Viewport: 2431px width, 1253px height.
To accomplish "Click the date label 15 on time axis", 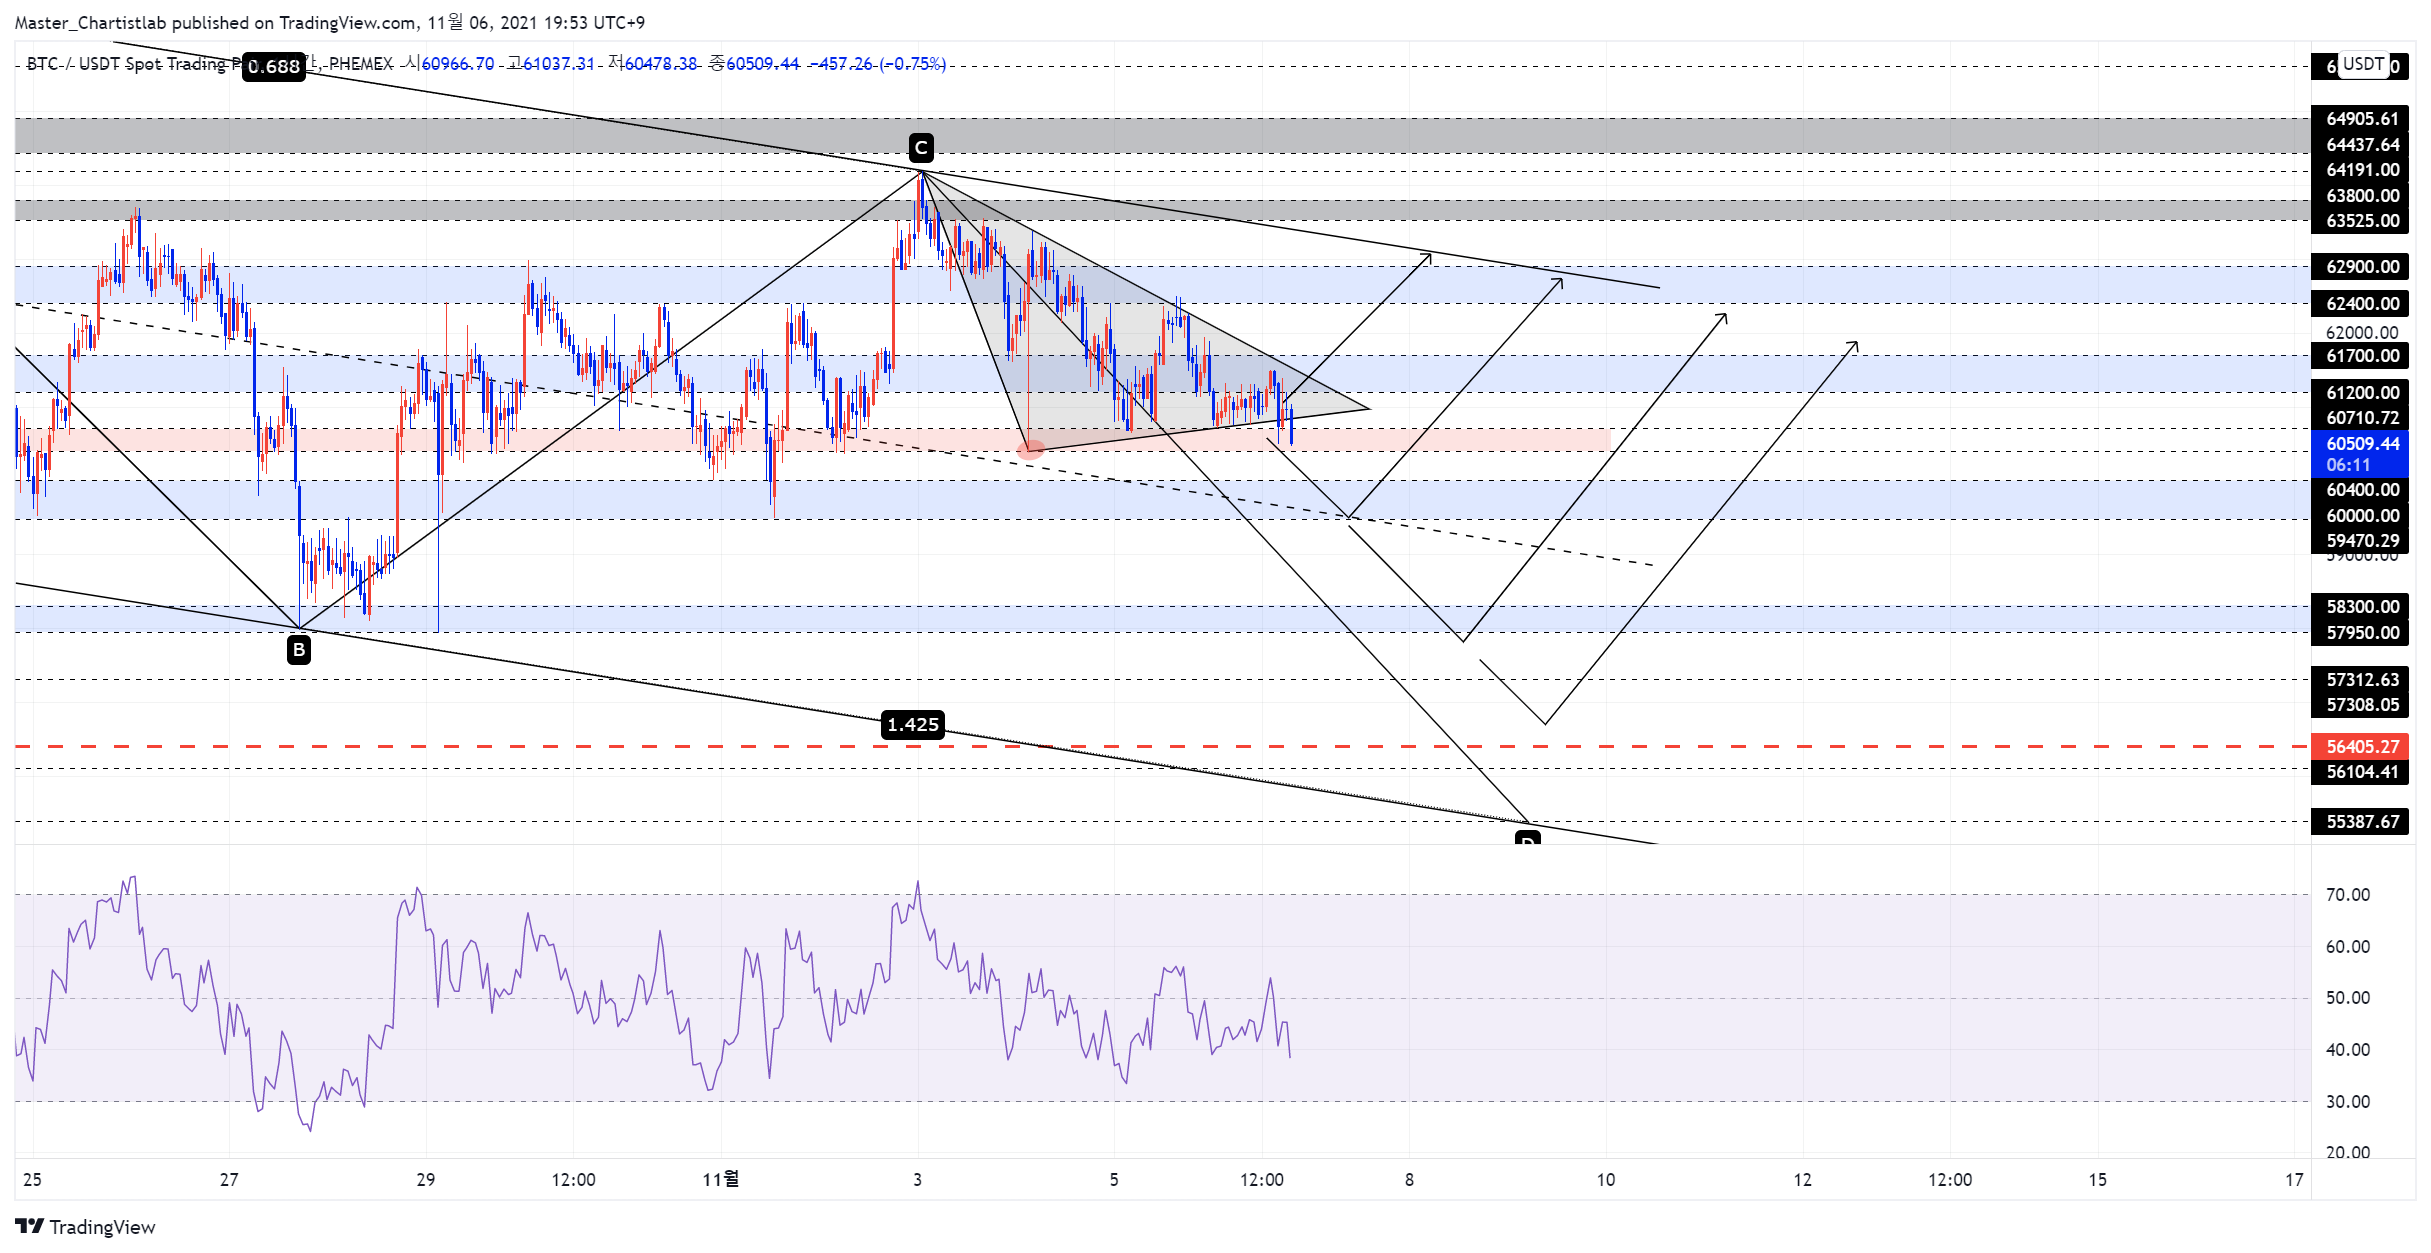I will click(2097, 1180).
